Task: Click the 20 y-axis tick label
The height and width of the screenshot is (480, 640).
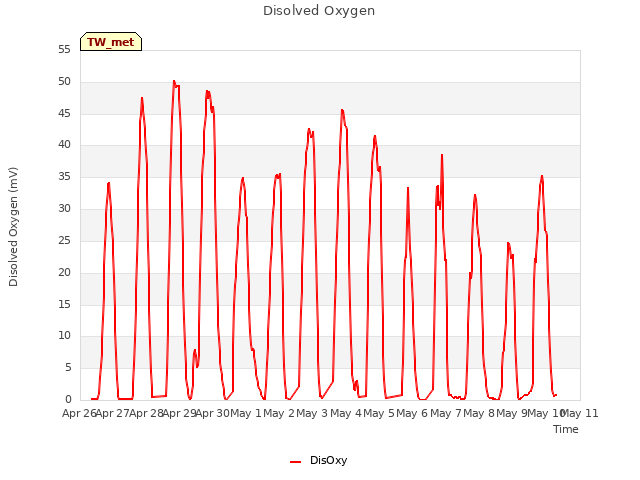Action: tap(64, 272)
